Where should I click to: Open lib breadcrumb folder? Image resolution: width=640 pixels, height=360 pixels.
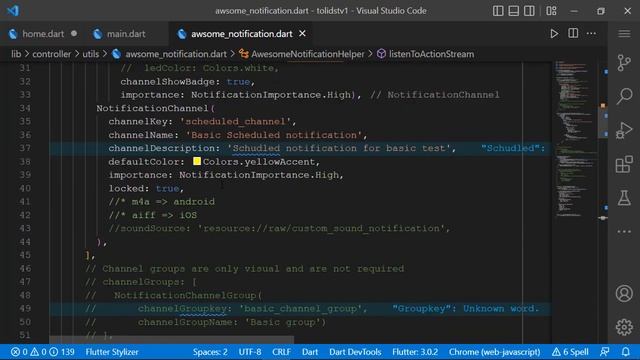[16, 54]
